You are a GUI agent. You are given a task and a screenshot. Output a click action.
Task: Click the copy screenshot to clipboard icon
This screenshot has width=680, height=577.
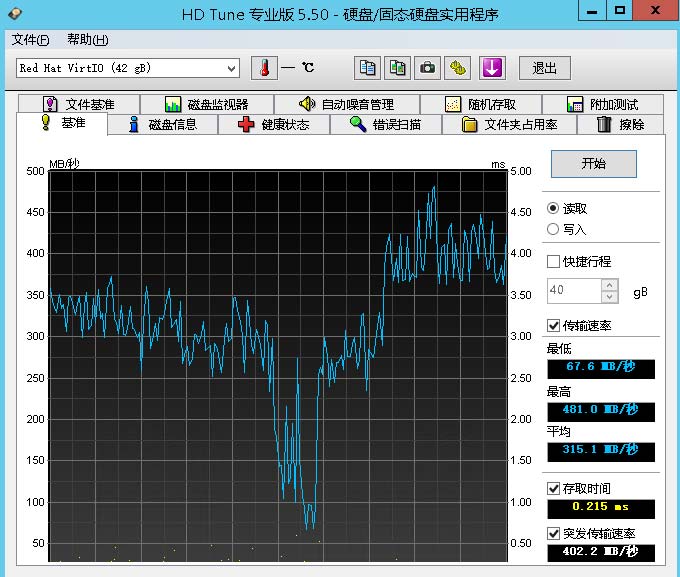click(x=397, y=68)
